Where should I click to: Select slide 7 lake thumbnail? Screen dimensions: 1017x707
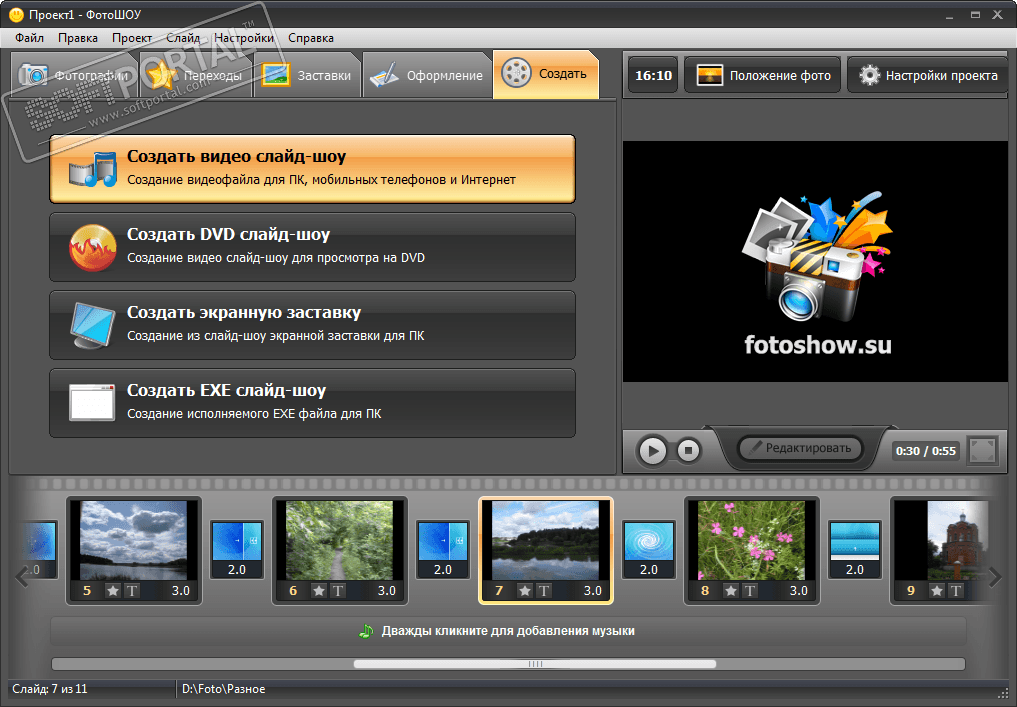click(545, 540)
